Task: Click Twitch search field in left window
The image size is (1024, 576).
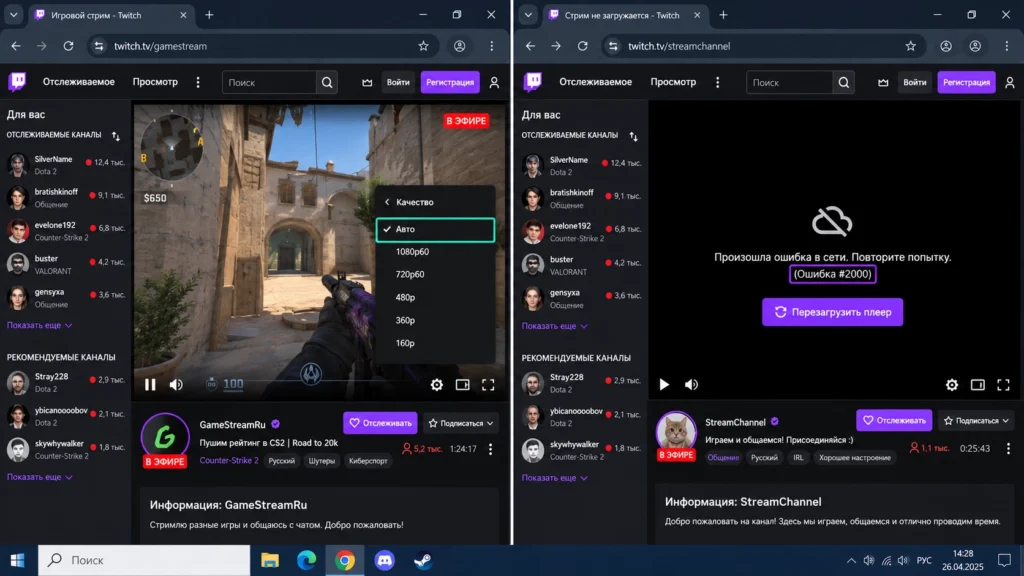Action: pyautogui.click(x=269, y=83)
